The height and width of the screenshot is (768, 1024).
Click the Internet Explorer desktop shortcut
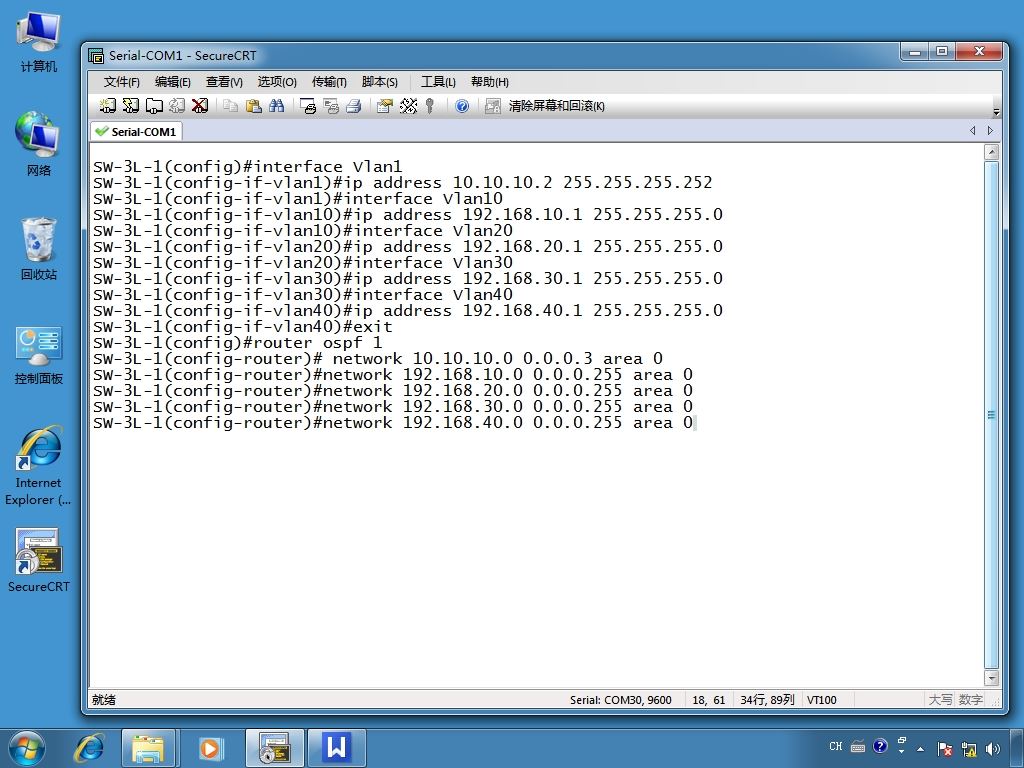point(39,465)
